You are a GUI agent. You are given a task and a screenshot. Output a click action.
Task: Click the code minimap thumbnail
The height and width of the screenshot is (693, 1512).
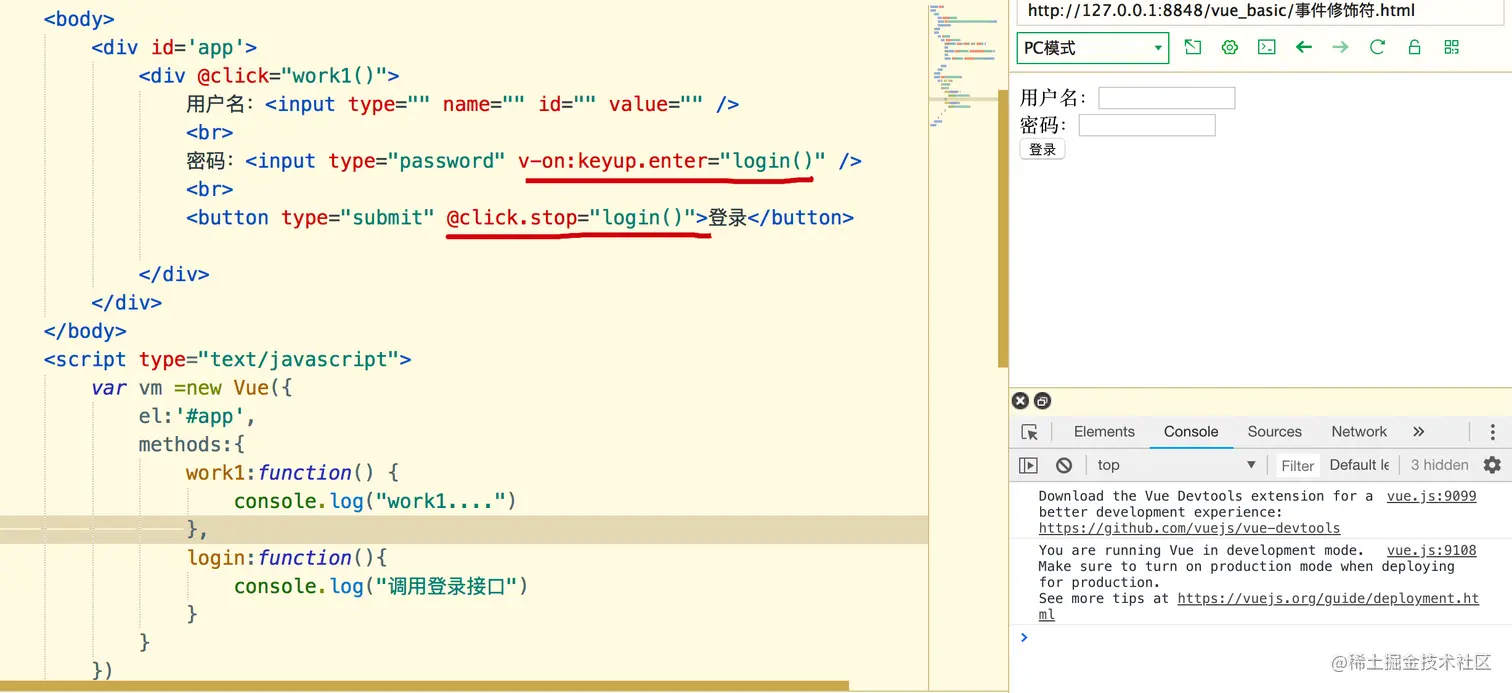[x=964, y=65]
